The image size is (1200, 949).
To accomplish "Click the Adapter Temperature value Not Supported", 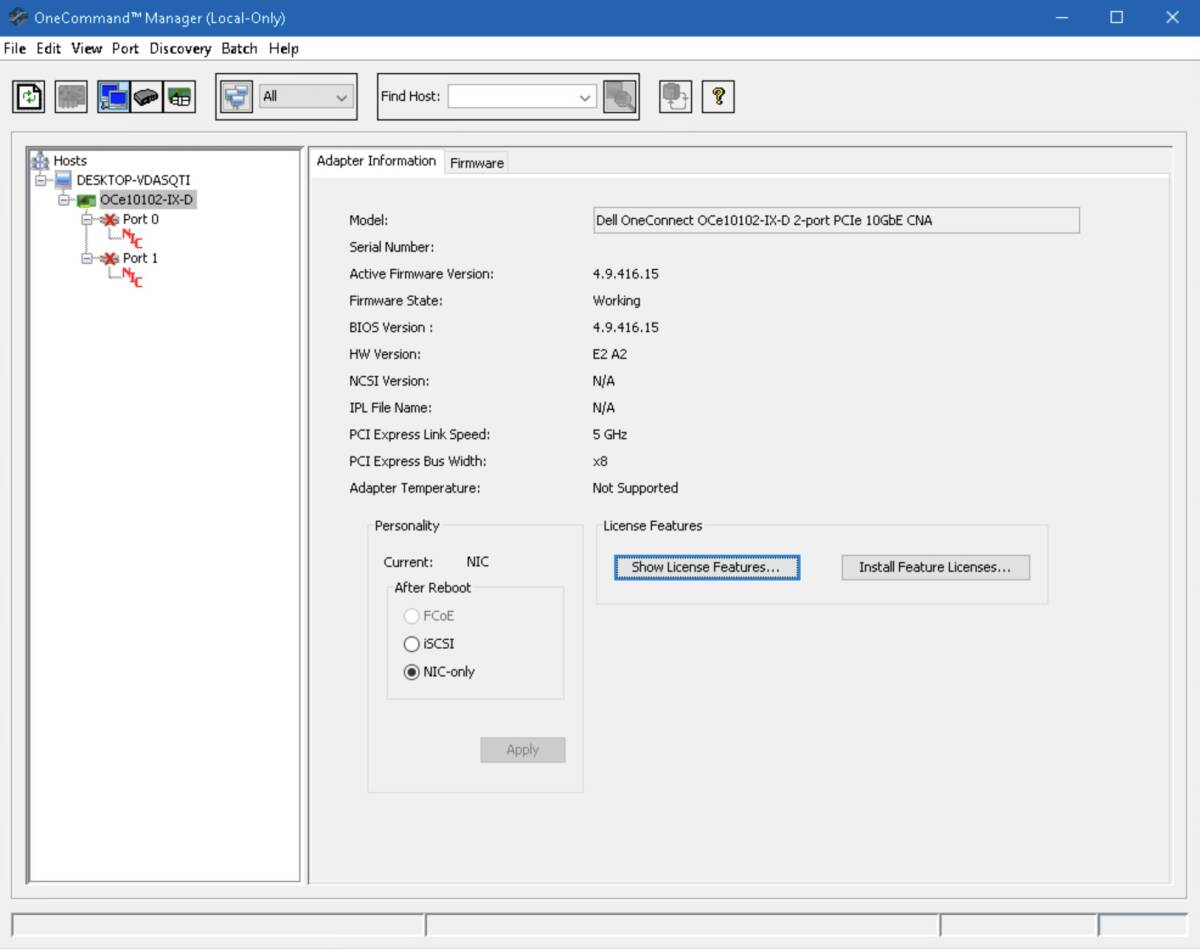I will 635,488.
